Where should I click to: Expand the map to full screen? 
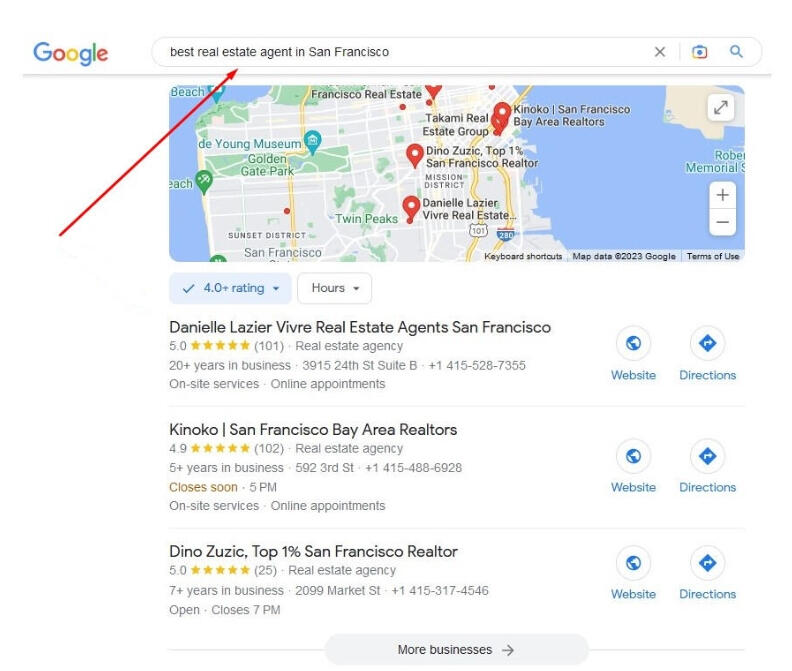[x=721, y=107]
